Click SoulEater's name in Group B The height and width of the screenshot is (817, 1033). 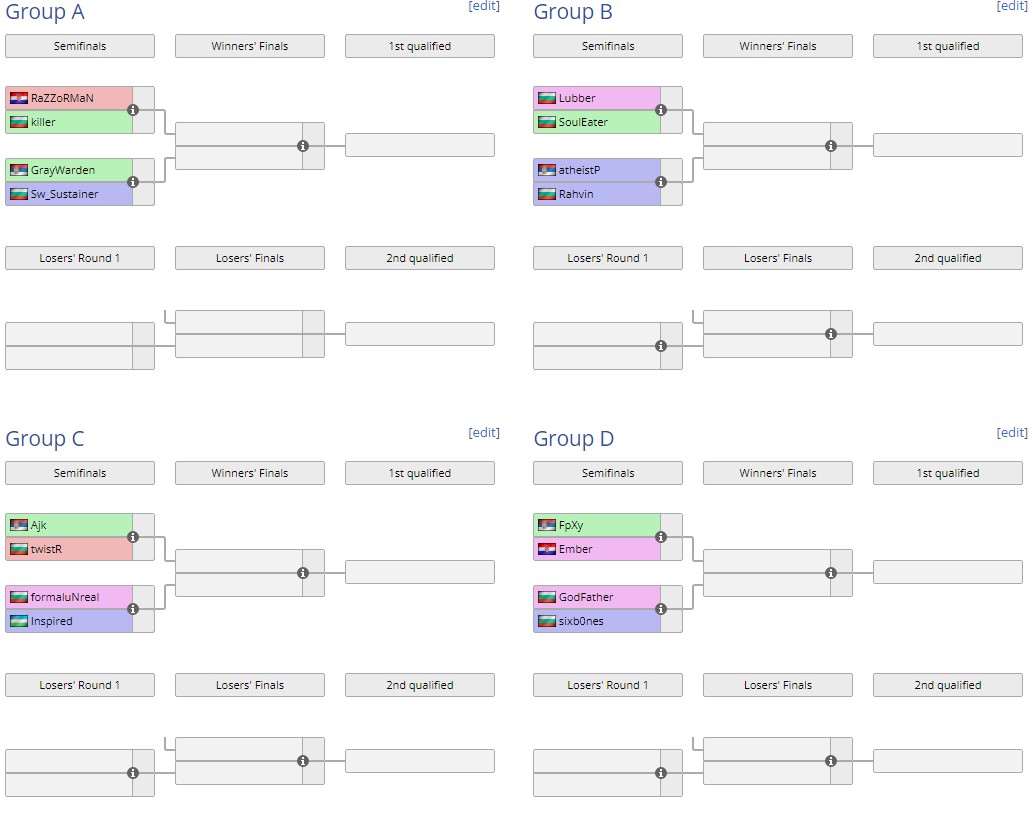(x=583, y=122)
